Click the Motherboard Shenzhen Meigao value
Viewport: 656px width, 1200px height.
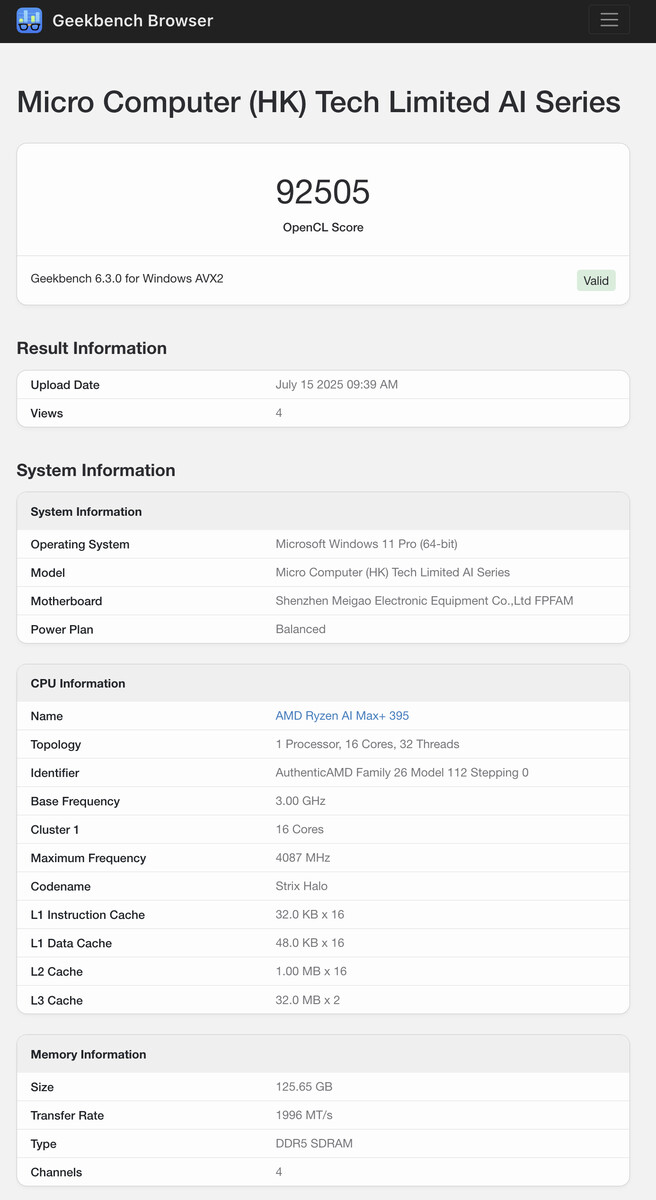click(424, 601)
